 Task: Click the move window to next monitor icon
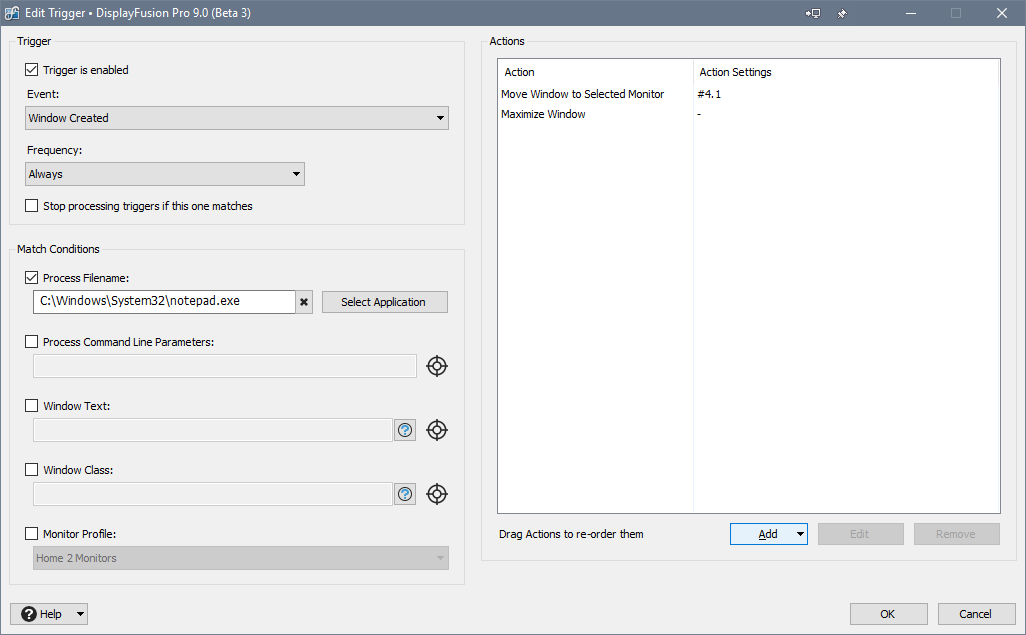(813, 13)
